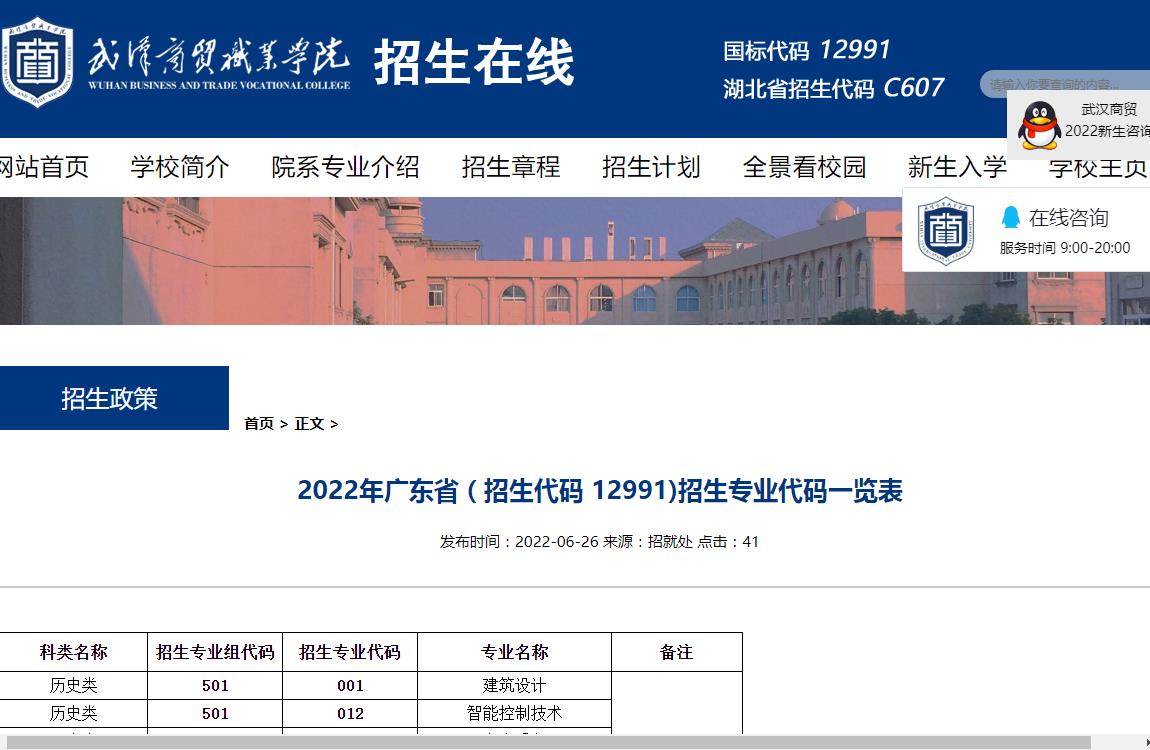1150x750 pixels.
Task: Open the 招生章程 menu item
Action: [510, 167]
